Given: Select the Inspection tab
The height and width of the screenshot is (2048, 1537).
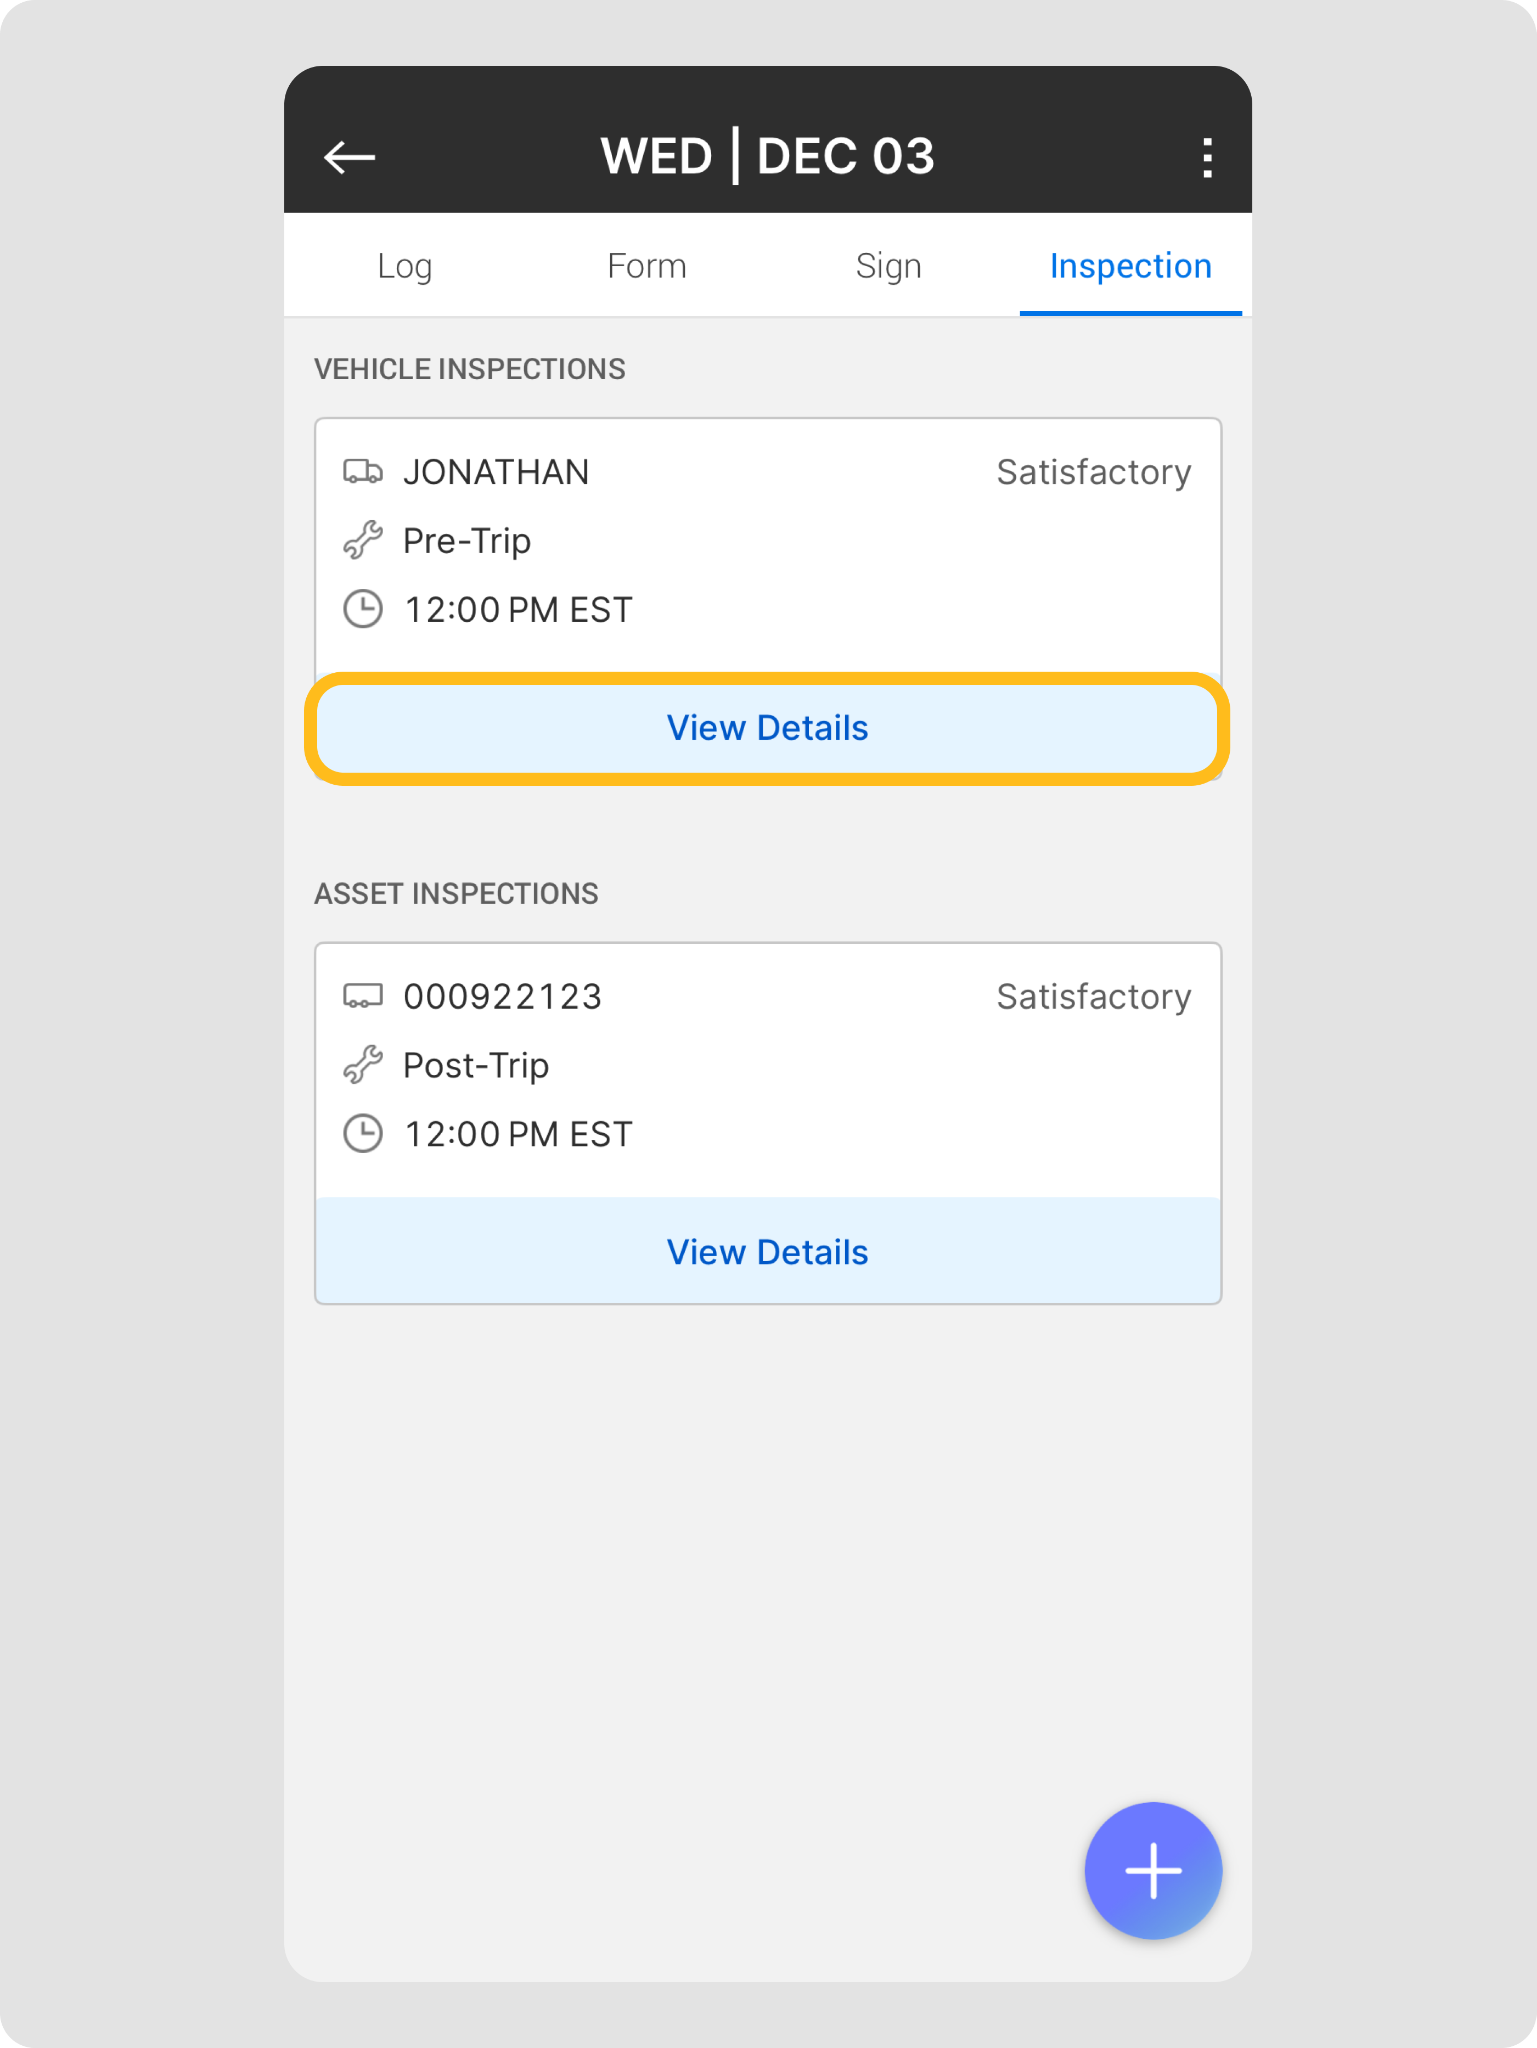Looking at the screenshot, I should (1130, 266).
